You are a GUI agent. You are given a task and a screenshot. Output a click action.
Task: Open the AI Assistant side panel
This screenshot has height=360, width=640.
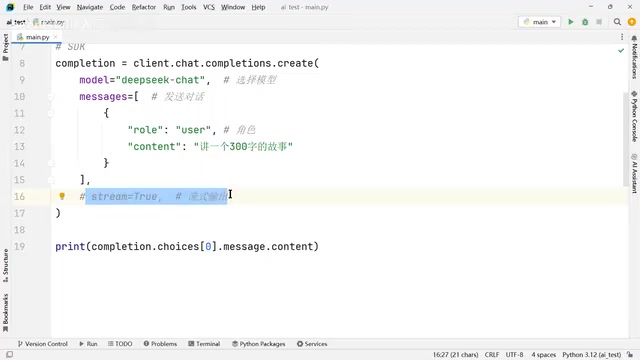click(x=634, y=173)
